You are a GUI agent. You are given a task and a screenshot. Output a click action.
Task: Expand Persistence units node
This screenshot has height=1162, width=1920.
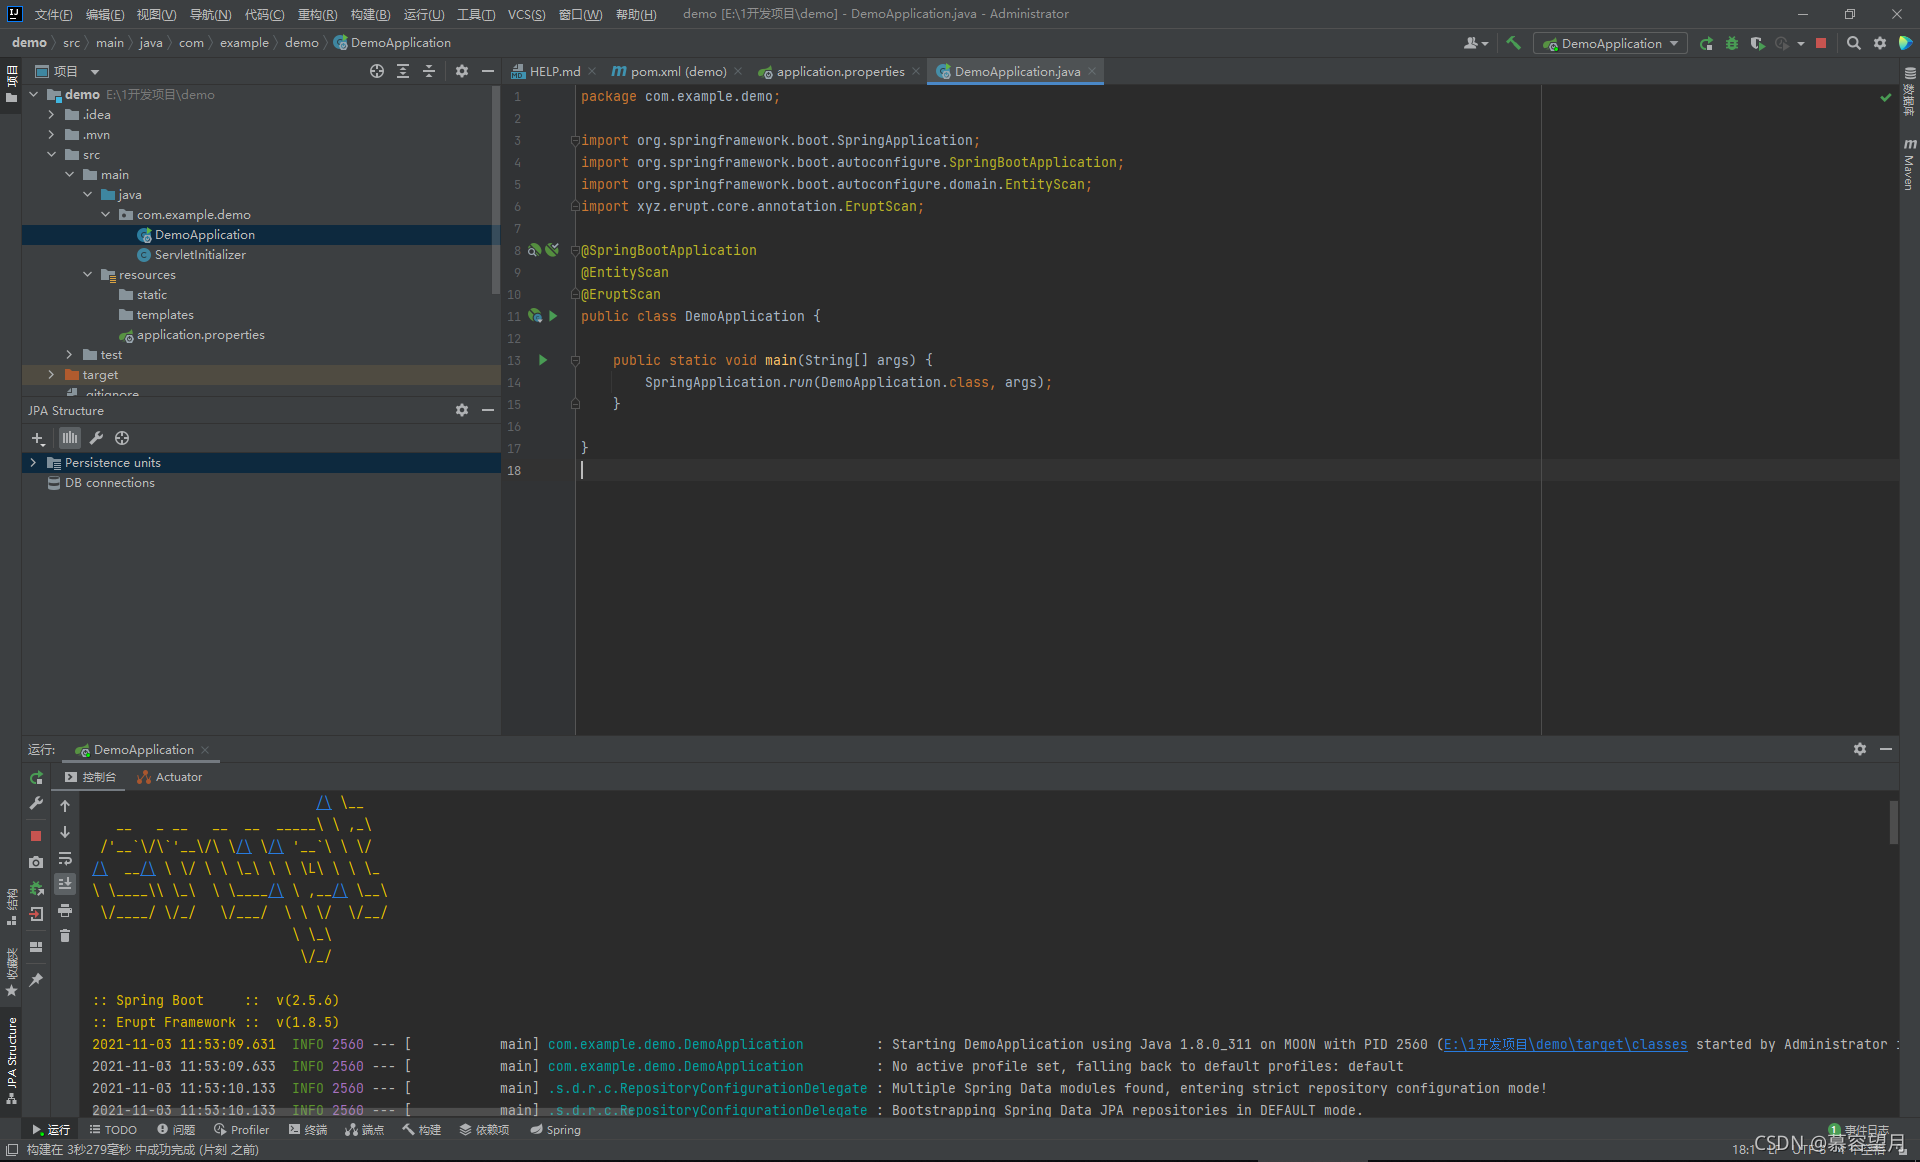click(x=33, y=463)
